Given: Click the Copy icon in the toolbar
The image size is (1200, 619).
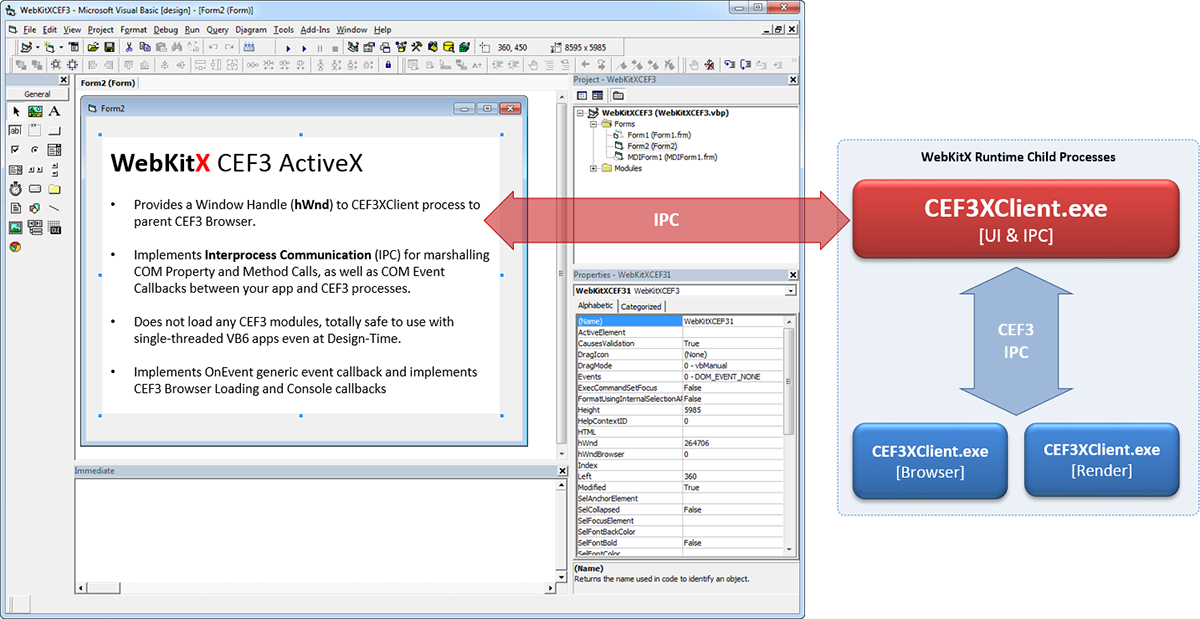Looking at the screenshot, I should pyautogui.click(x=145, y=47).
